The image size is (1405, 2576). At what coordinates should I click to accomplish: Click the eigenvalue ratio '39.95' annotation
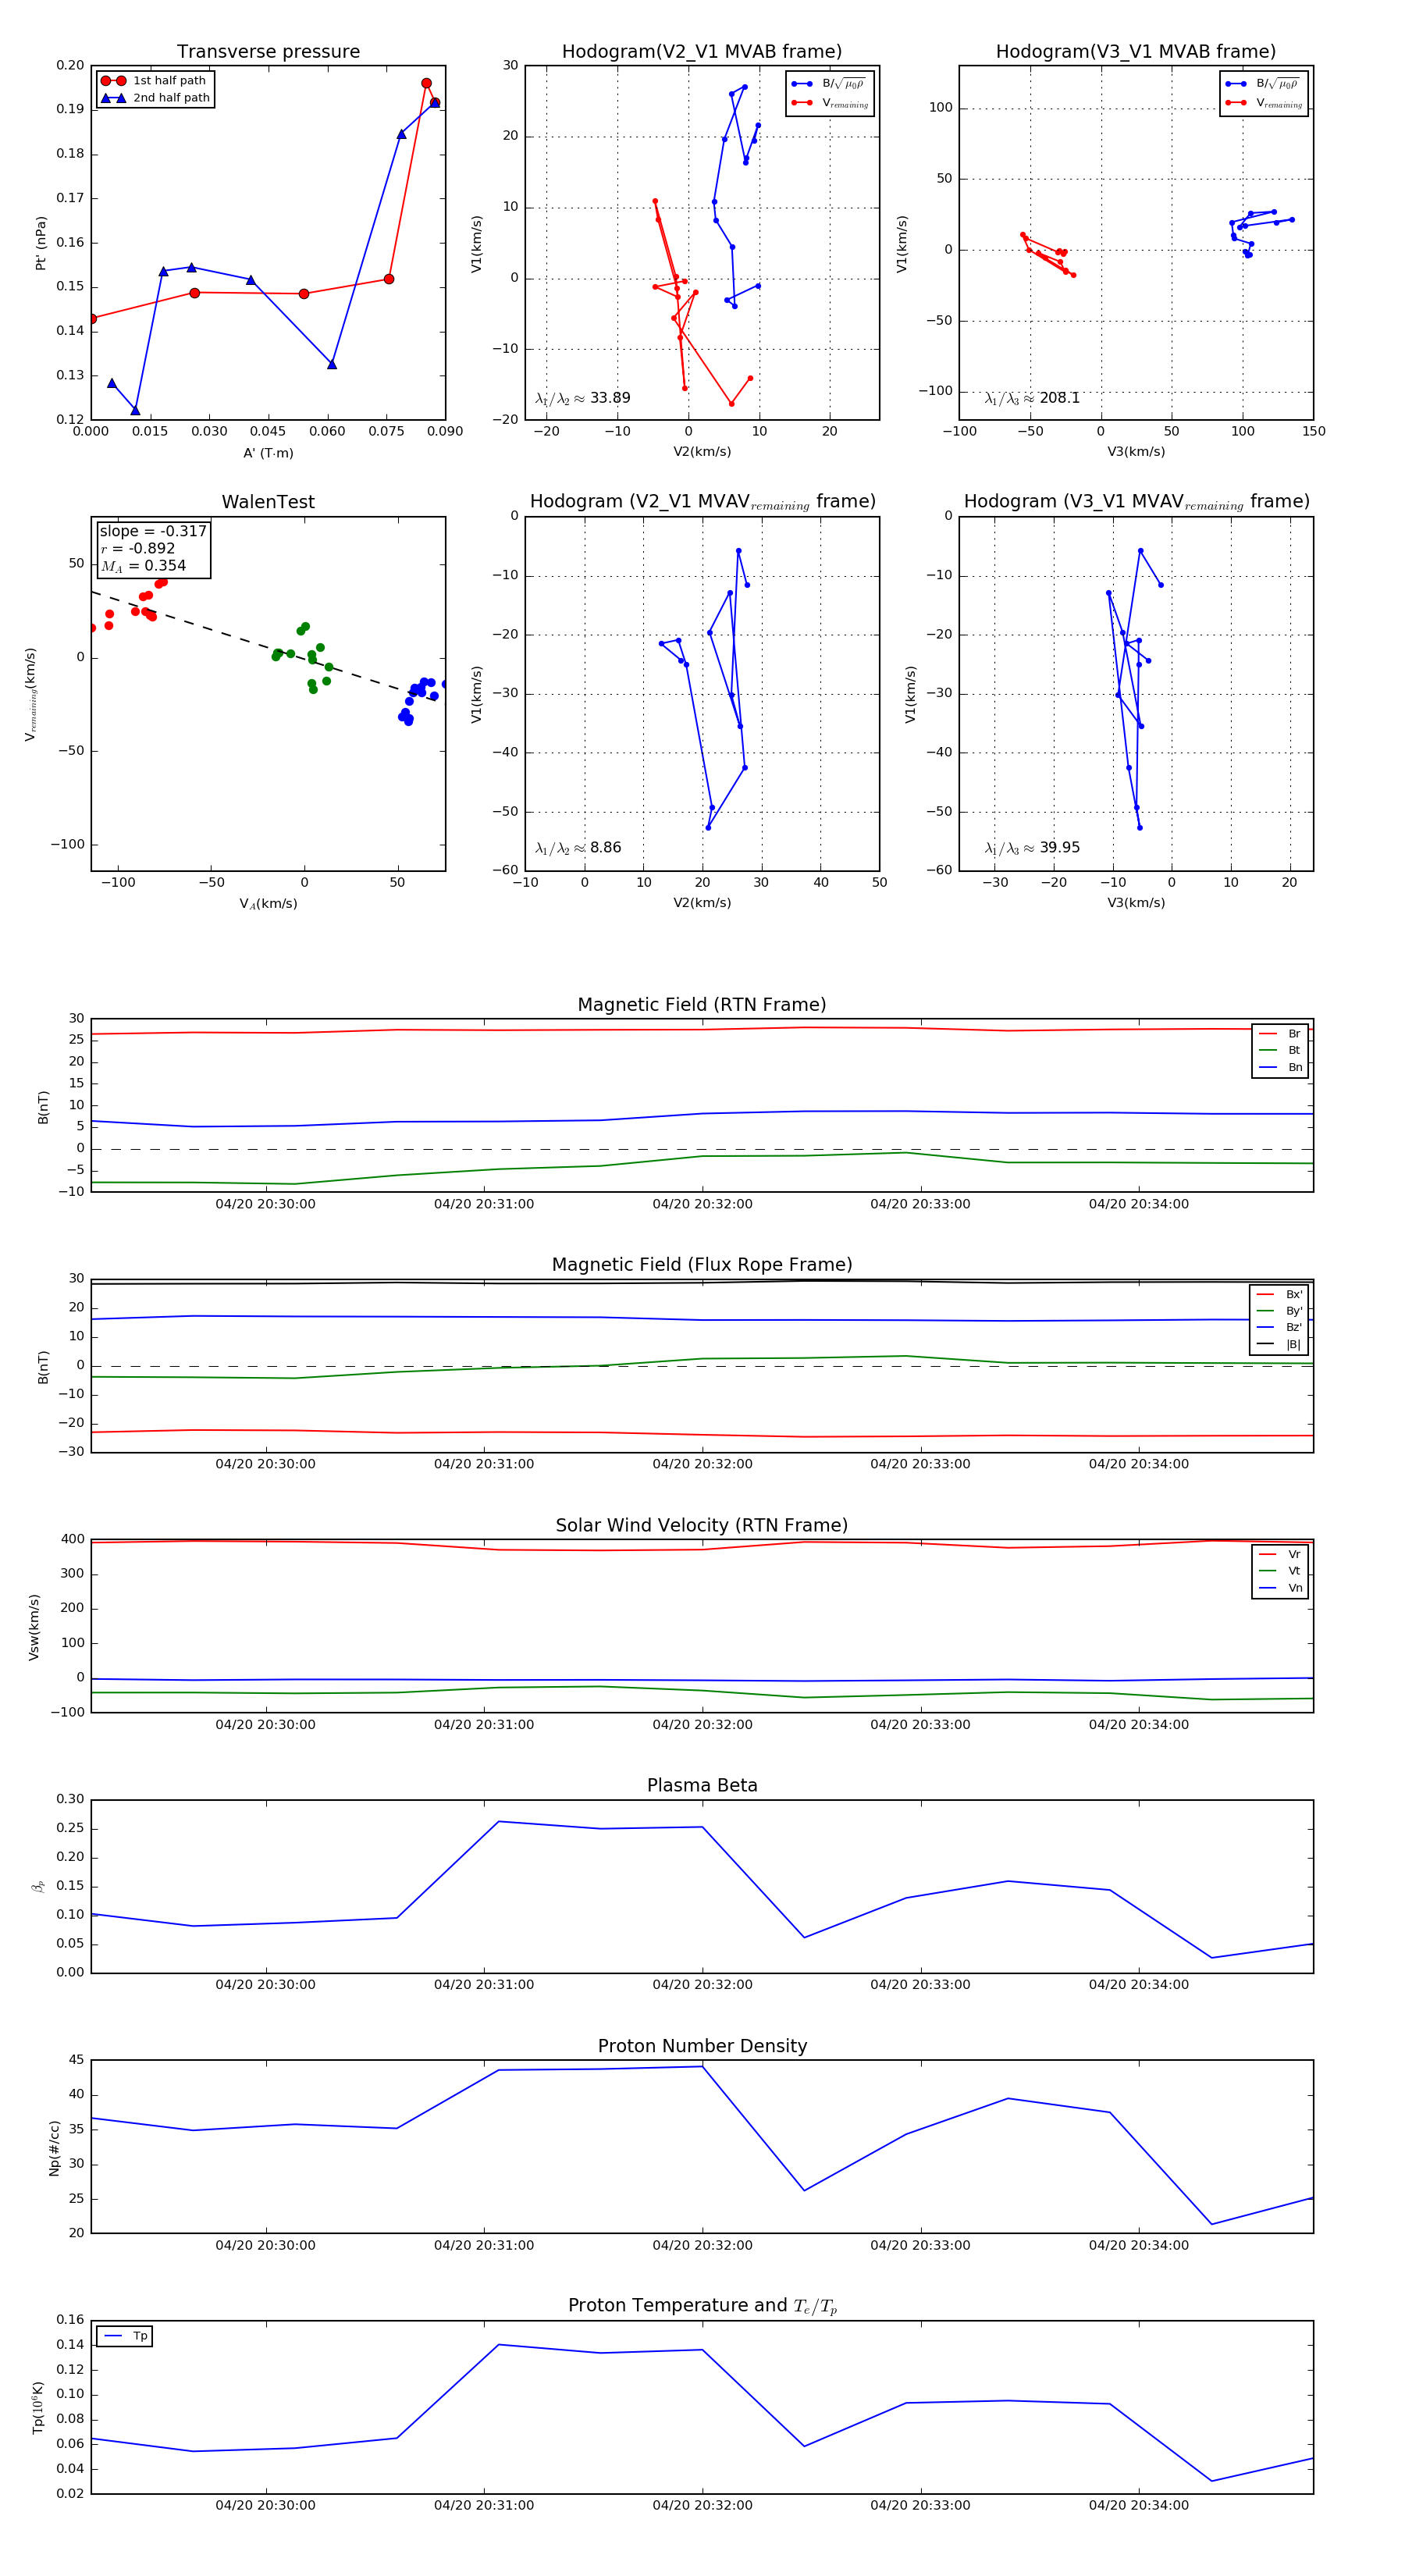(1032, 848)
